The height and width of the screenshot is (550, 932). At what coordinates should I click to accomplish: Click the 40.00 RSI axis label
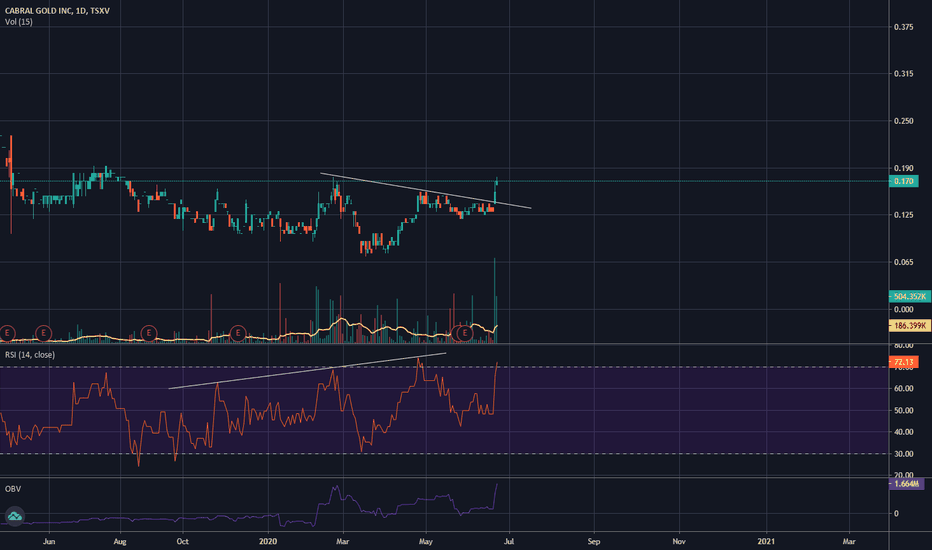click(903, 432)
